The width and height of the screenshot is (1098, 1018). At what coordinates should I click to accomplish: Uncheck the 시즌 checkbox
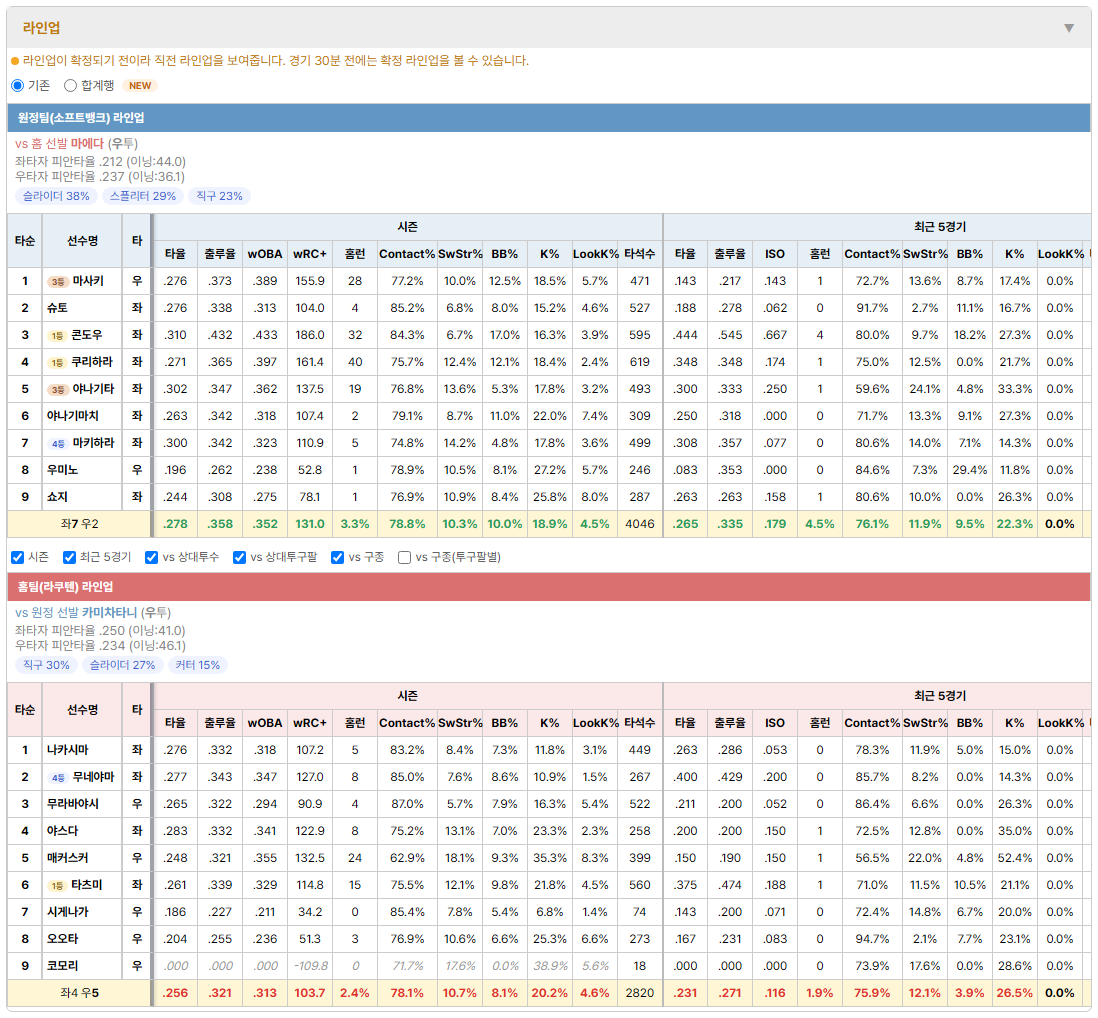pos(18,557)
